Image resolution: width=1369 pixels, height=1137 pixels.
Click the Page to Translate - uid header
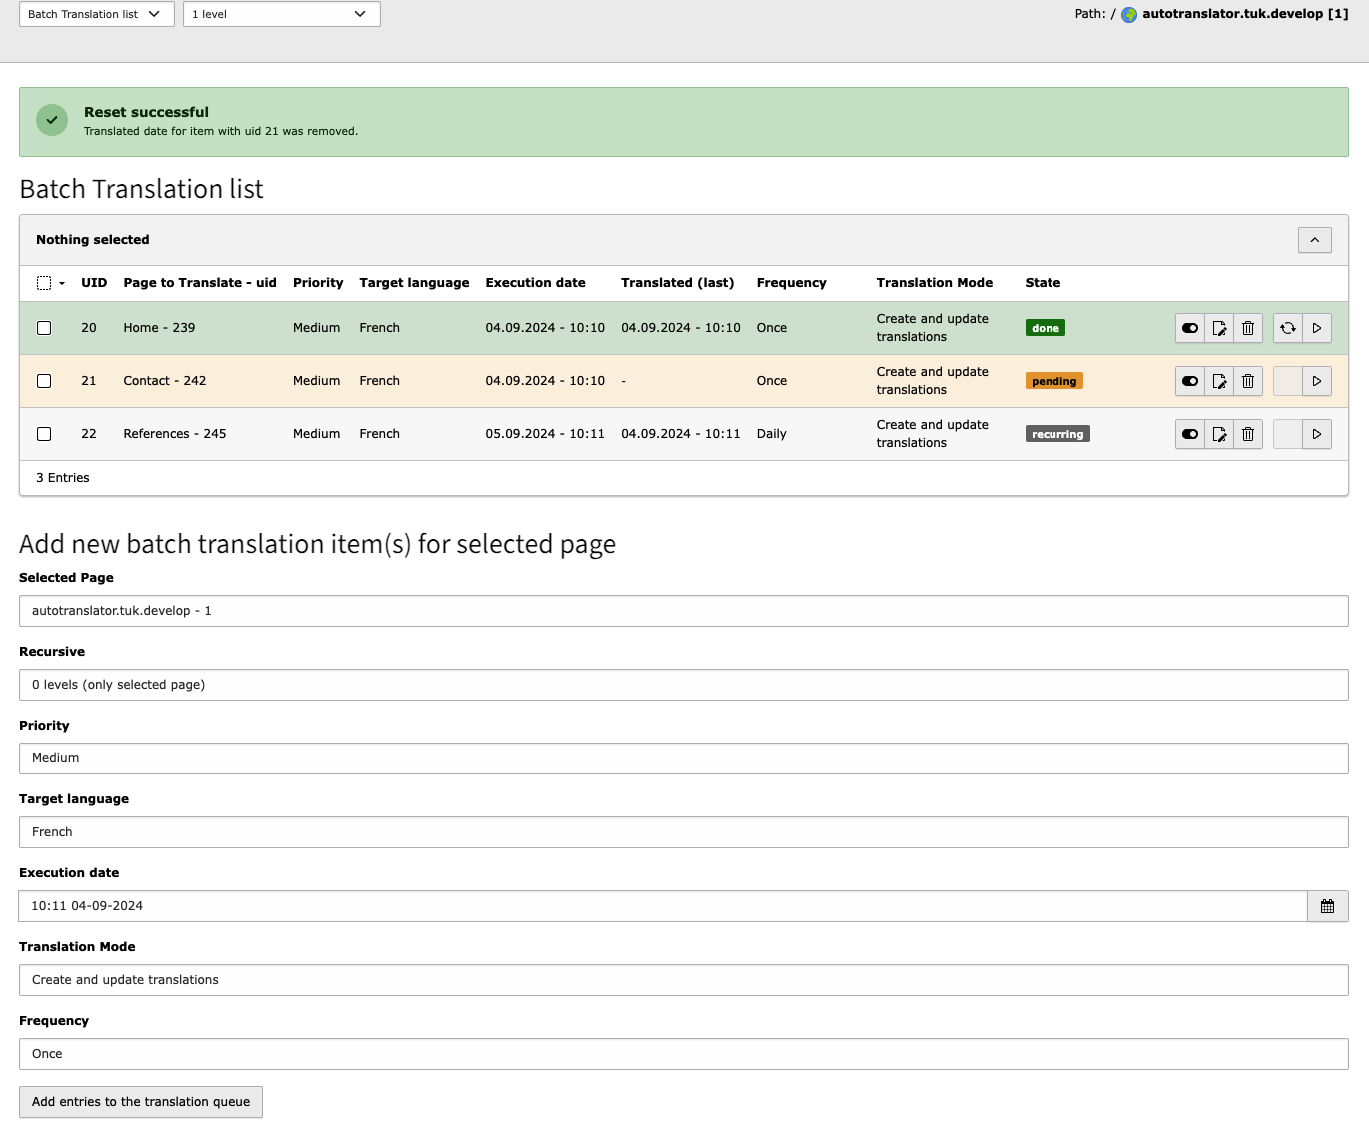click(x=200, y=283)
